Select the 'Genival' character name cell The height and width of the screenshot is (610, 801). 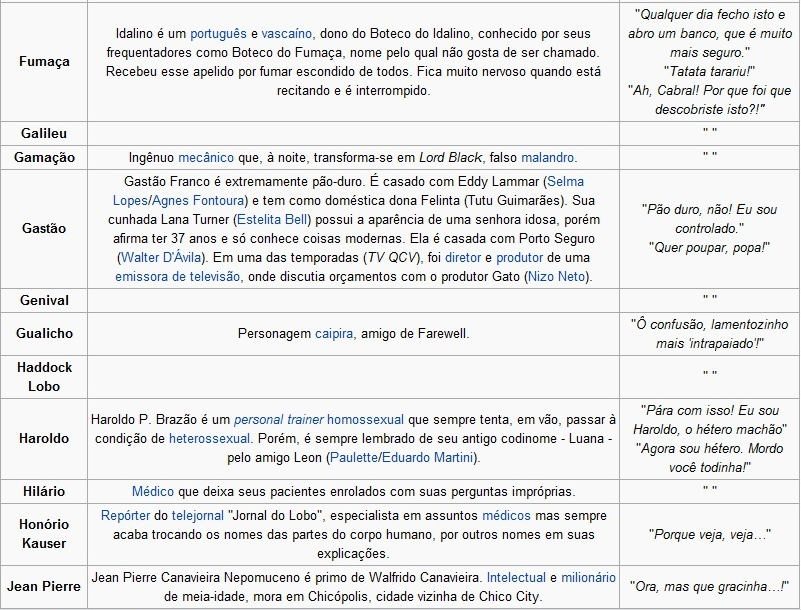[44, 300]
